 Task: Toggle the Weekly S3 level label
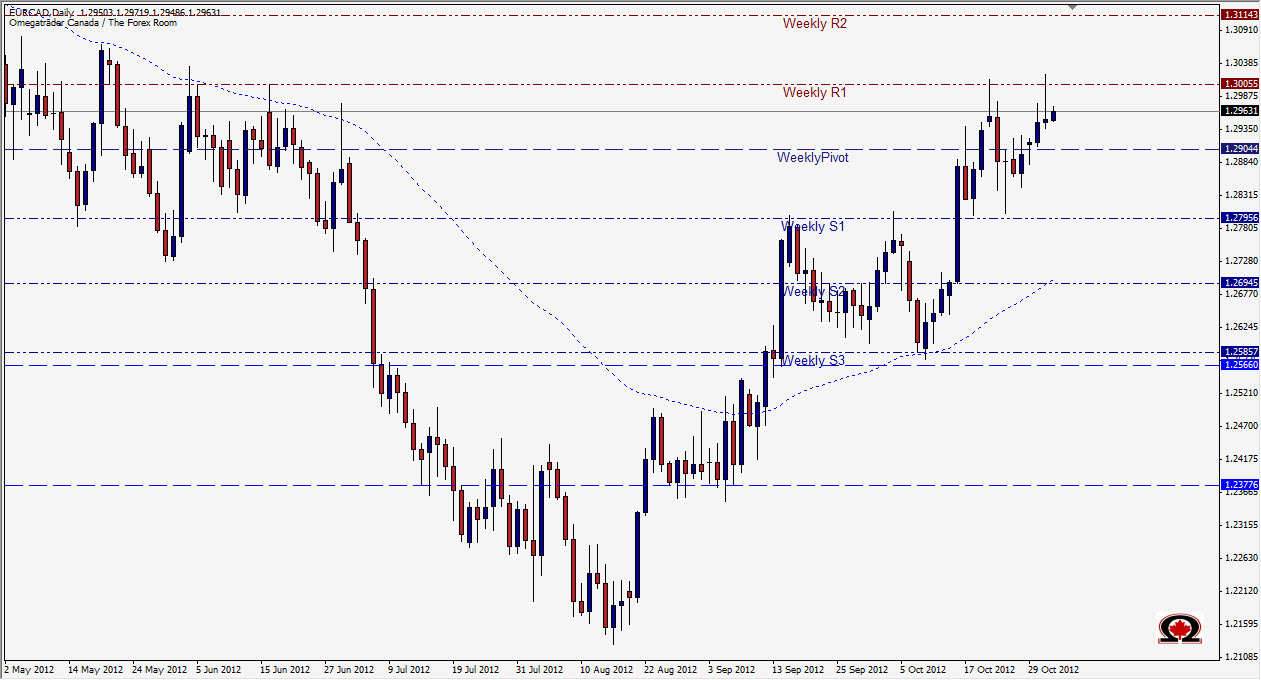813,360
